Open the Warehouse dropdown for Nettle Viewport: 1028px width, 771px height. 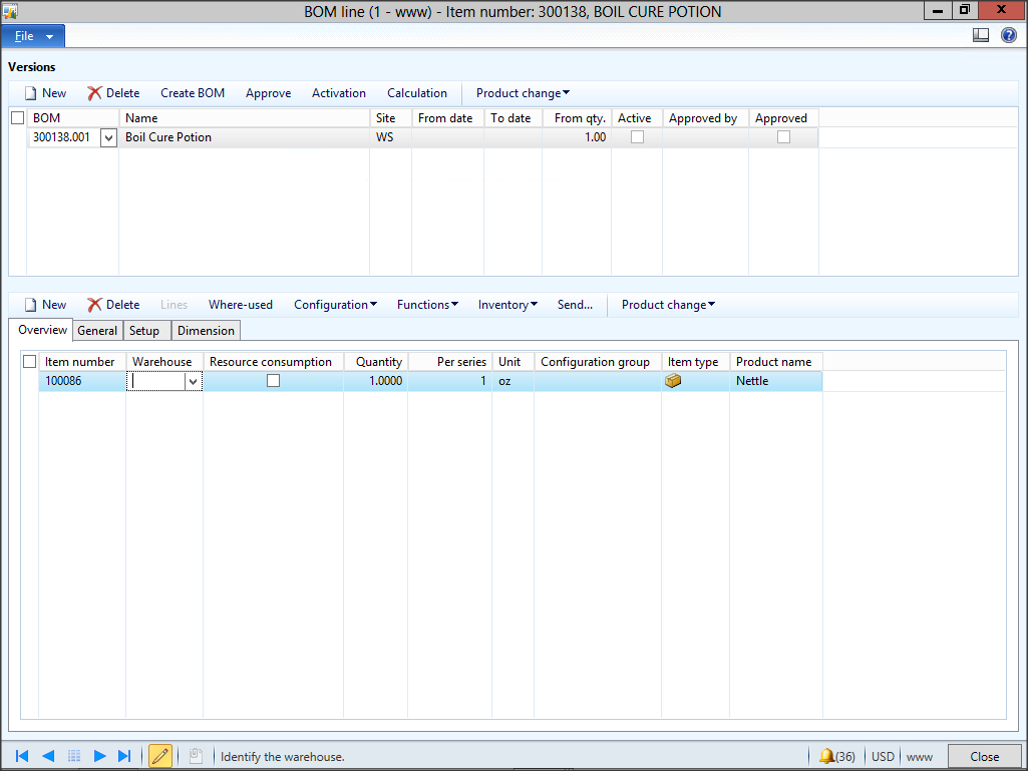click(192, 380)
